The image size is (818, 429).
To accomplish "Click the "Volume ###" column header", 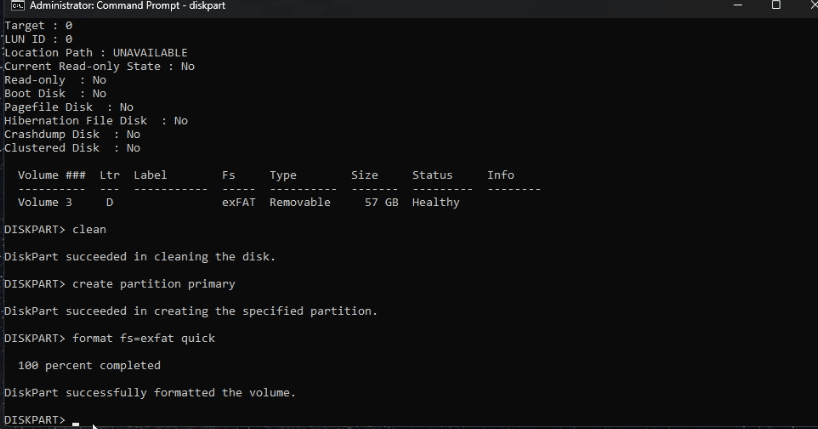I will 51,175.
